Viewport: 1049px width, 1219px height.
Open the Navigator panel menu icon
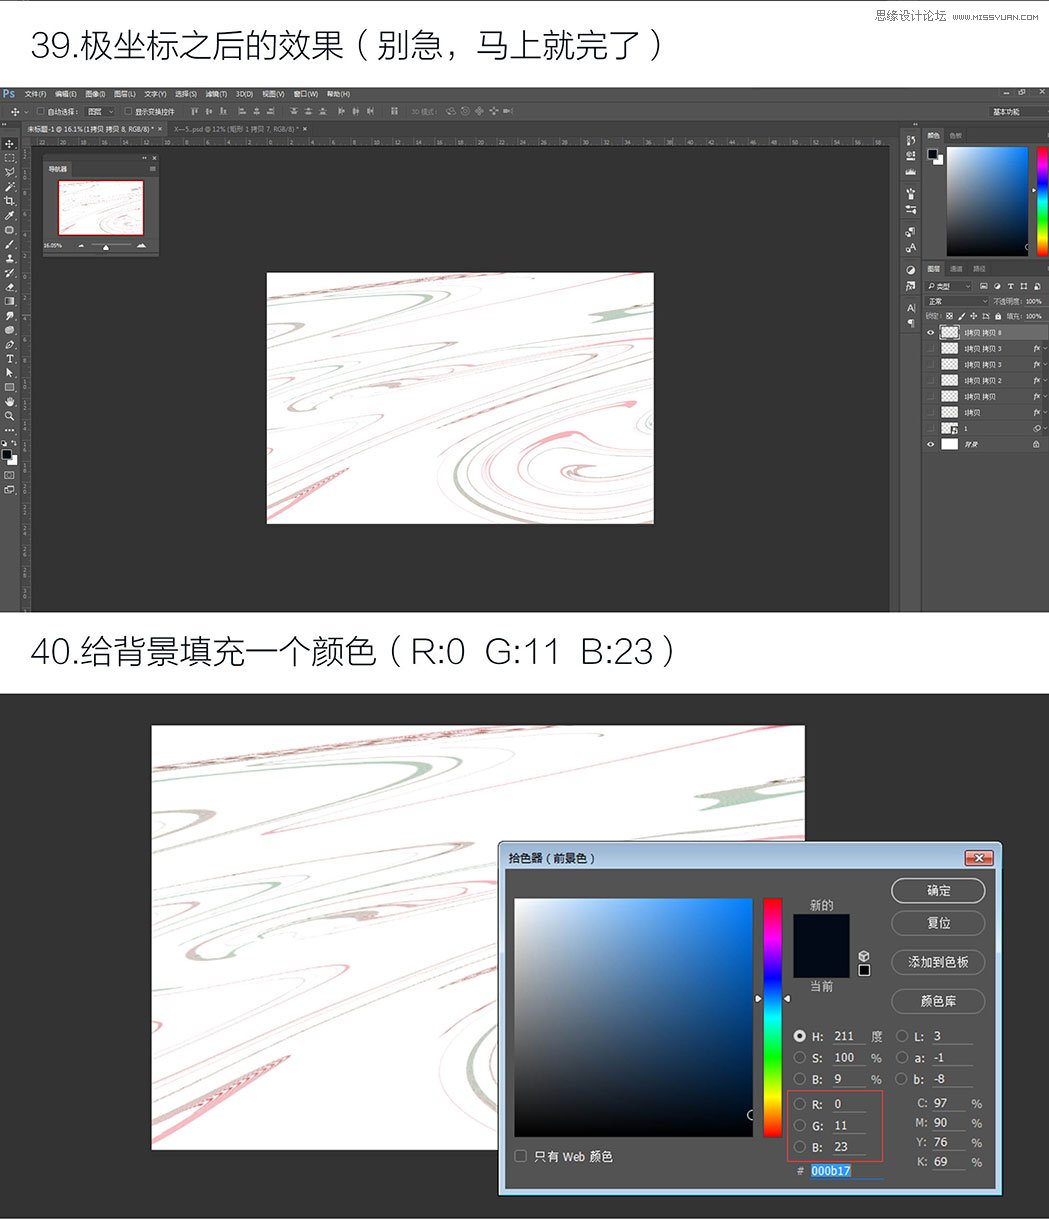(153, 169)
